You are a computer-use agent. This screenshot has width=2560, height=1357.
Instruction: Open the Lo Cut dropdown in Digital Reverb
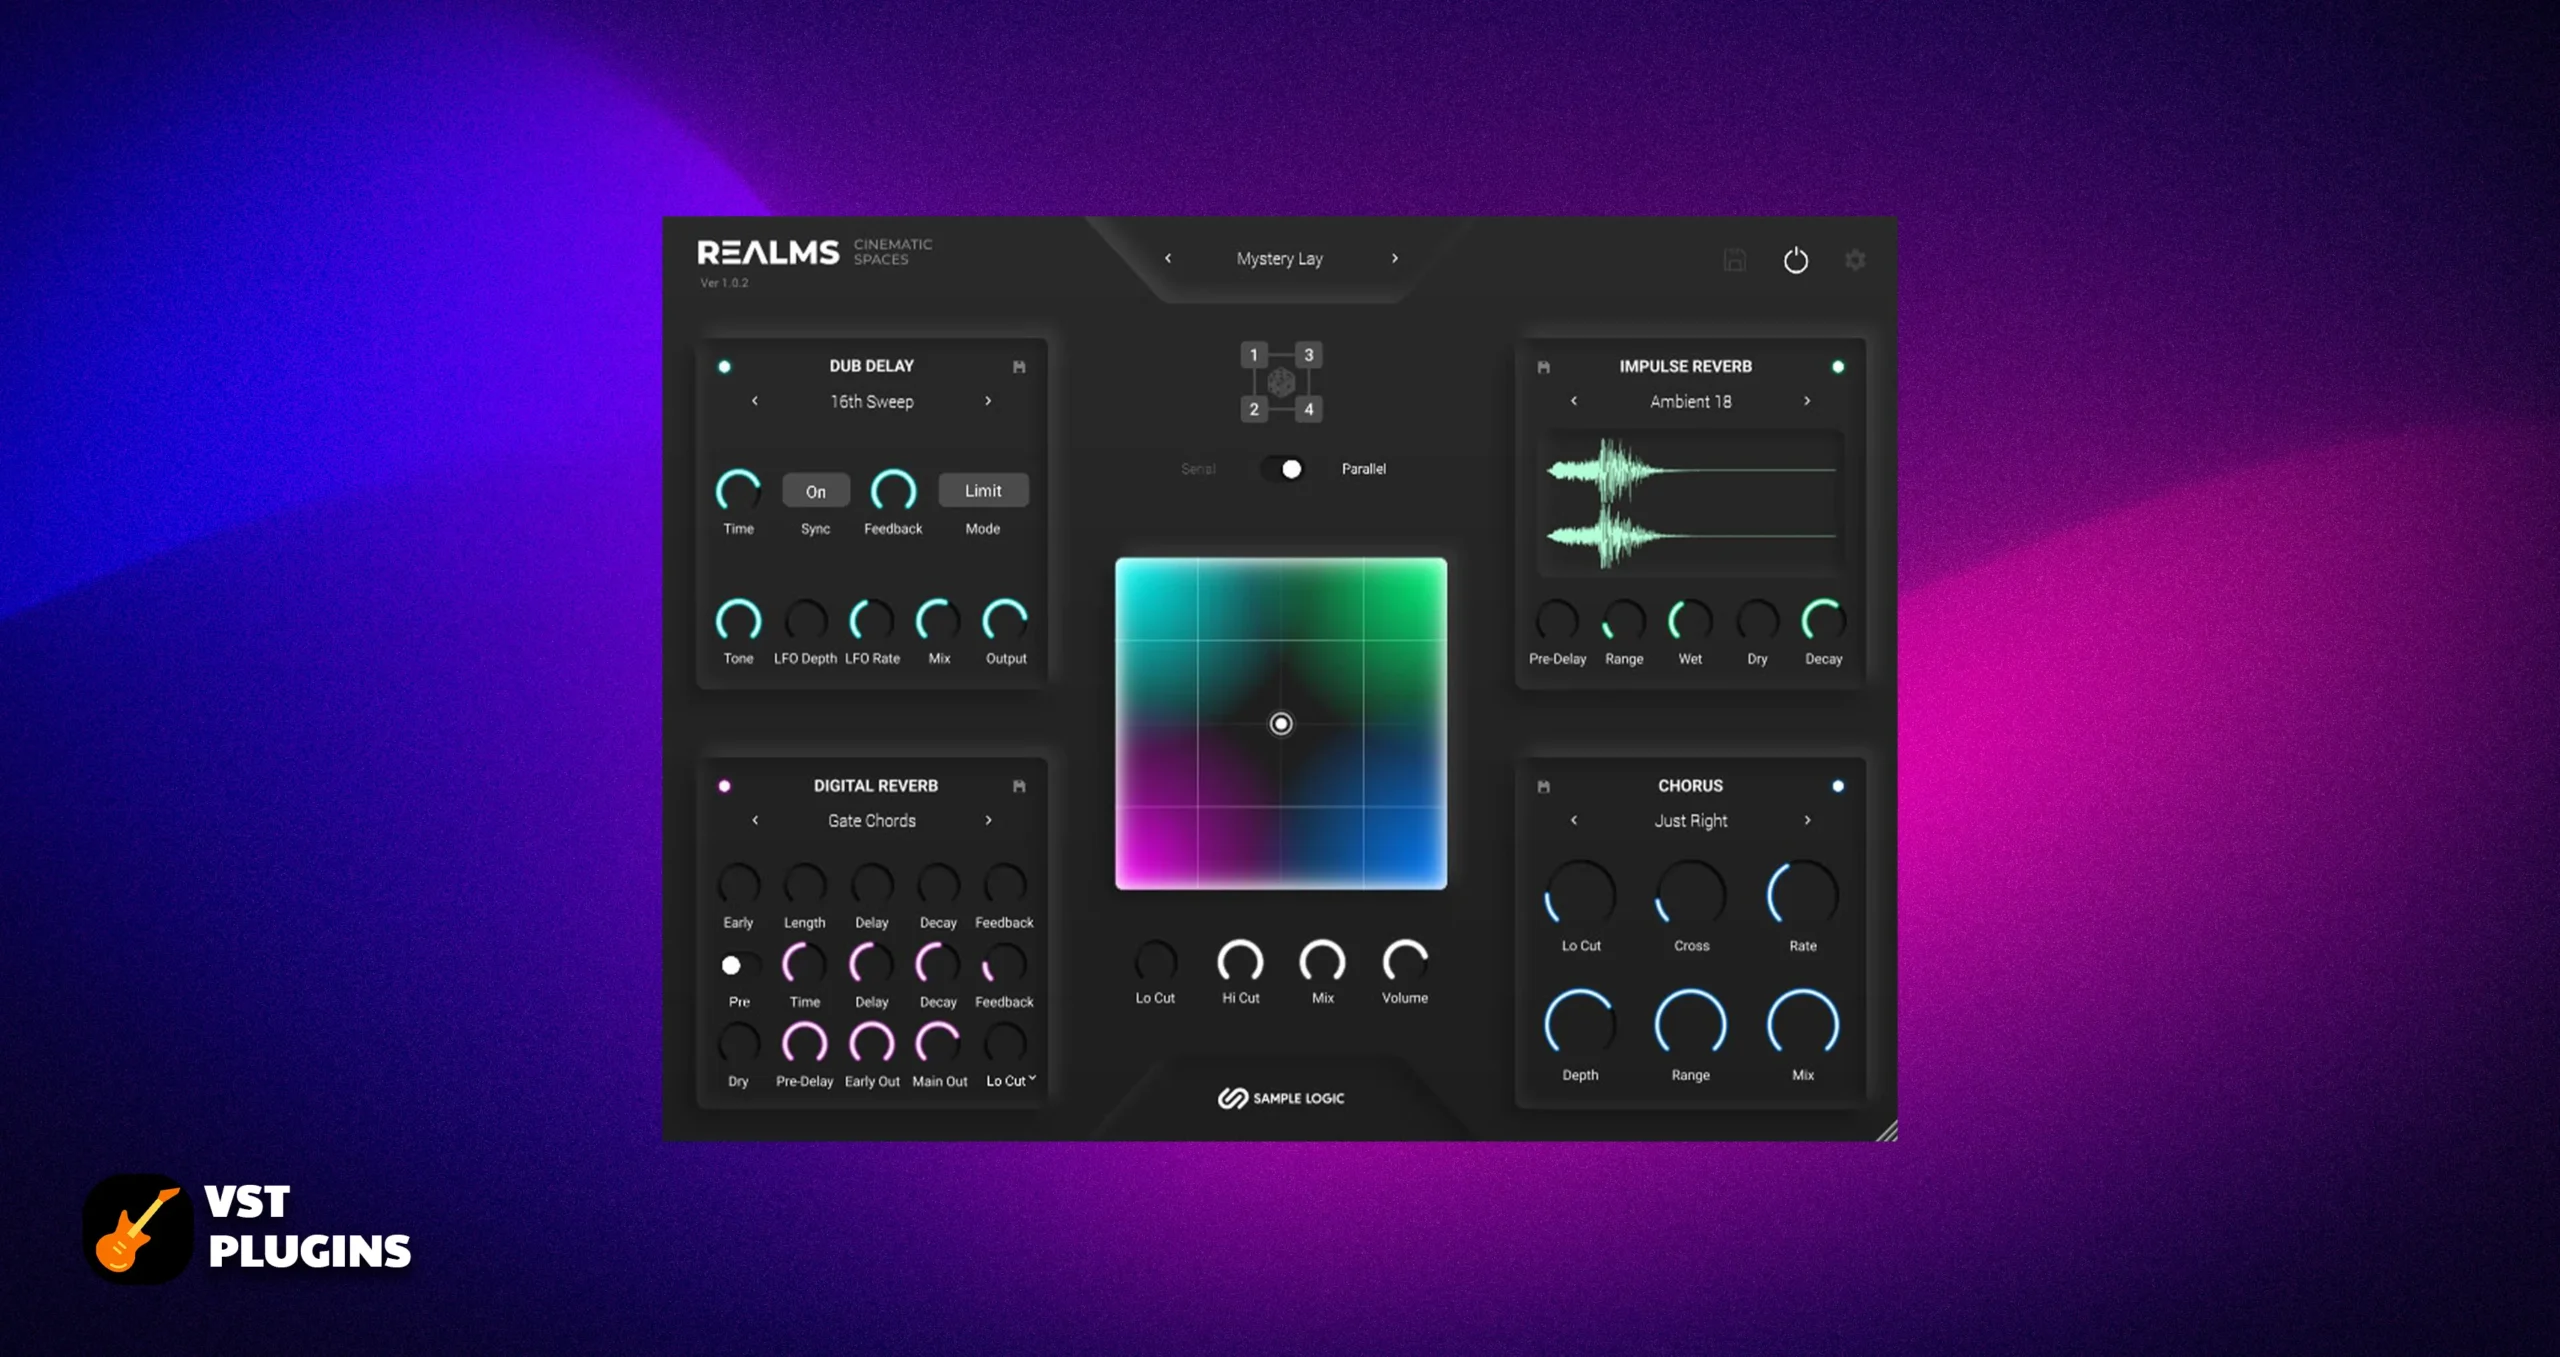(1011, 1081)
